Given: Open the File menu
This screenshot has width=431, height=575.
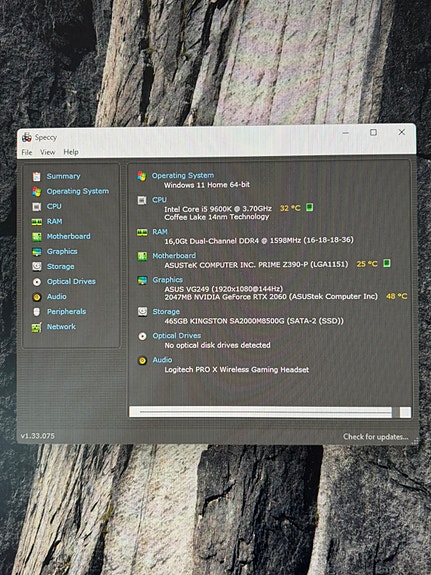Looking at the screenshot, I should tap(26, 152).
